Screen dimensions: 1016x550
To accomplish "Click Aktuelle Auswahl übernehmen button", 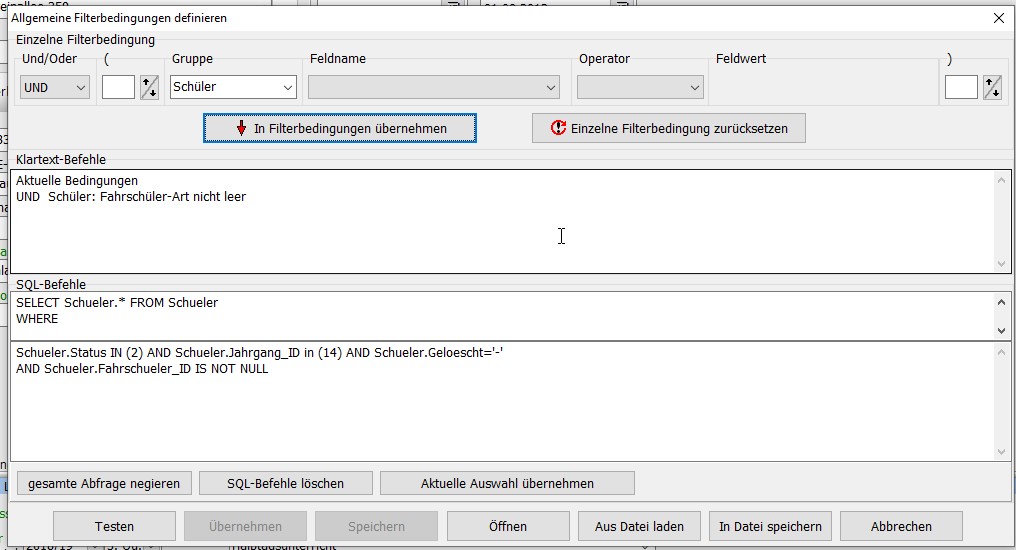I will [507, 483].
